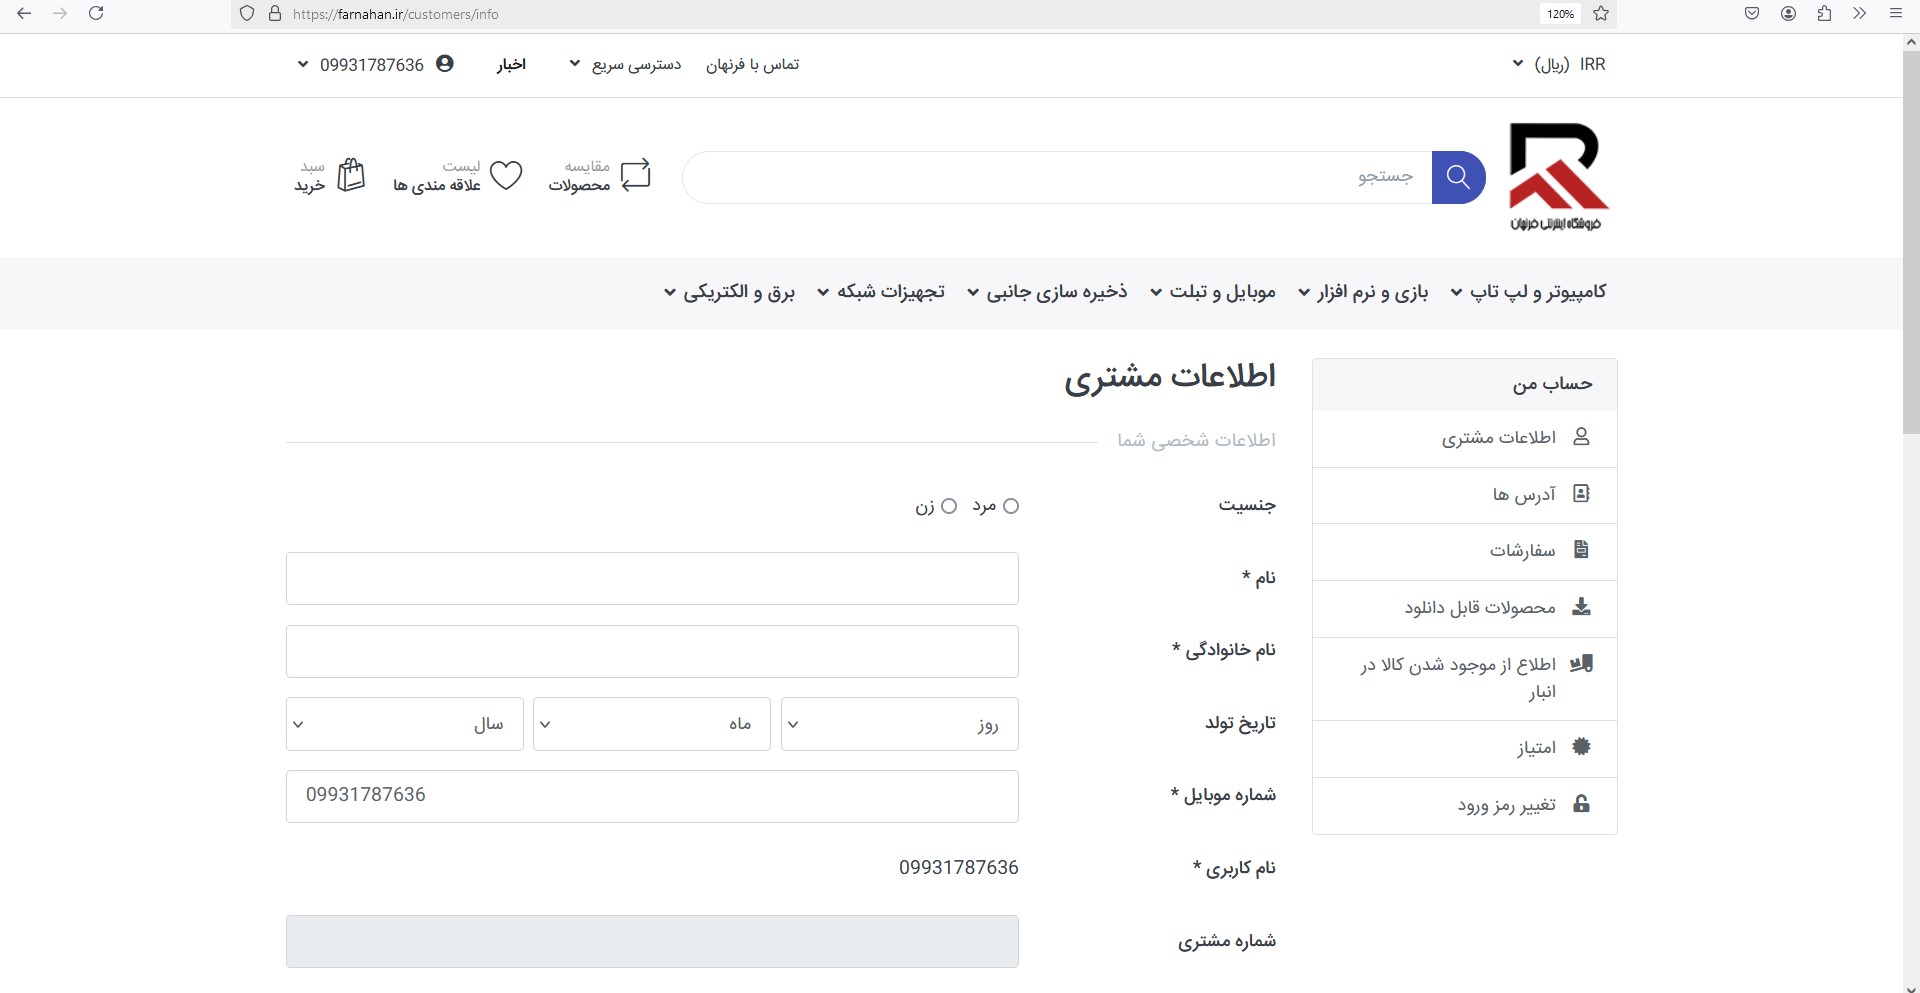Expand the ماه birth month dropdown

651,724
